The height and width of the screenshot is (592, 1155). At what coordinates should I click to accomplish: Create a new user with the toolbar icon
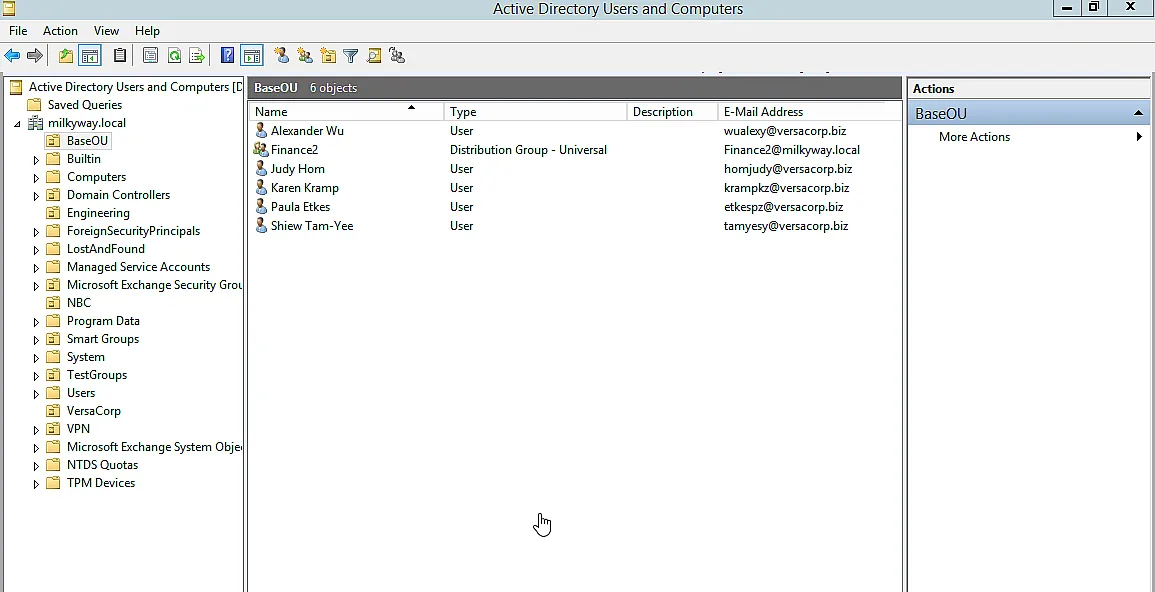point(281,56)
